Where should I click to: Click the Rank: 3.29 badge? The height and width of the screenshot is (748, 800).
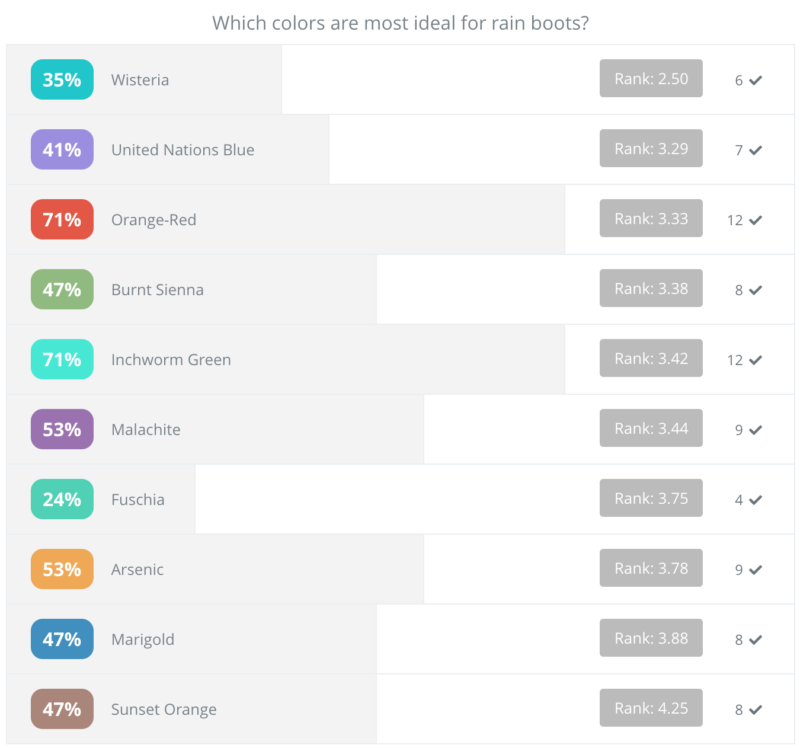651,149
